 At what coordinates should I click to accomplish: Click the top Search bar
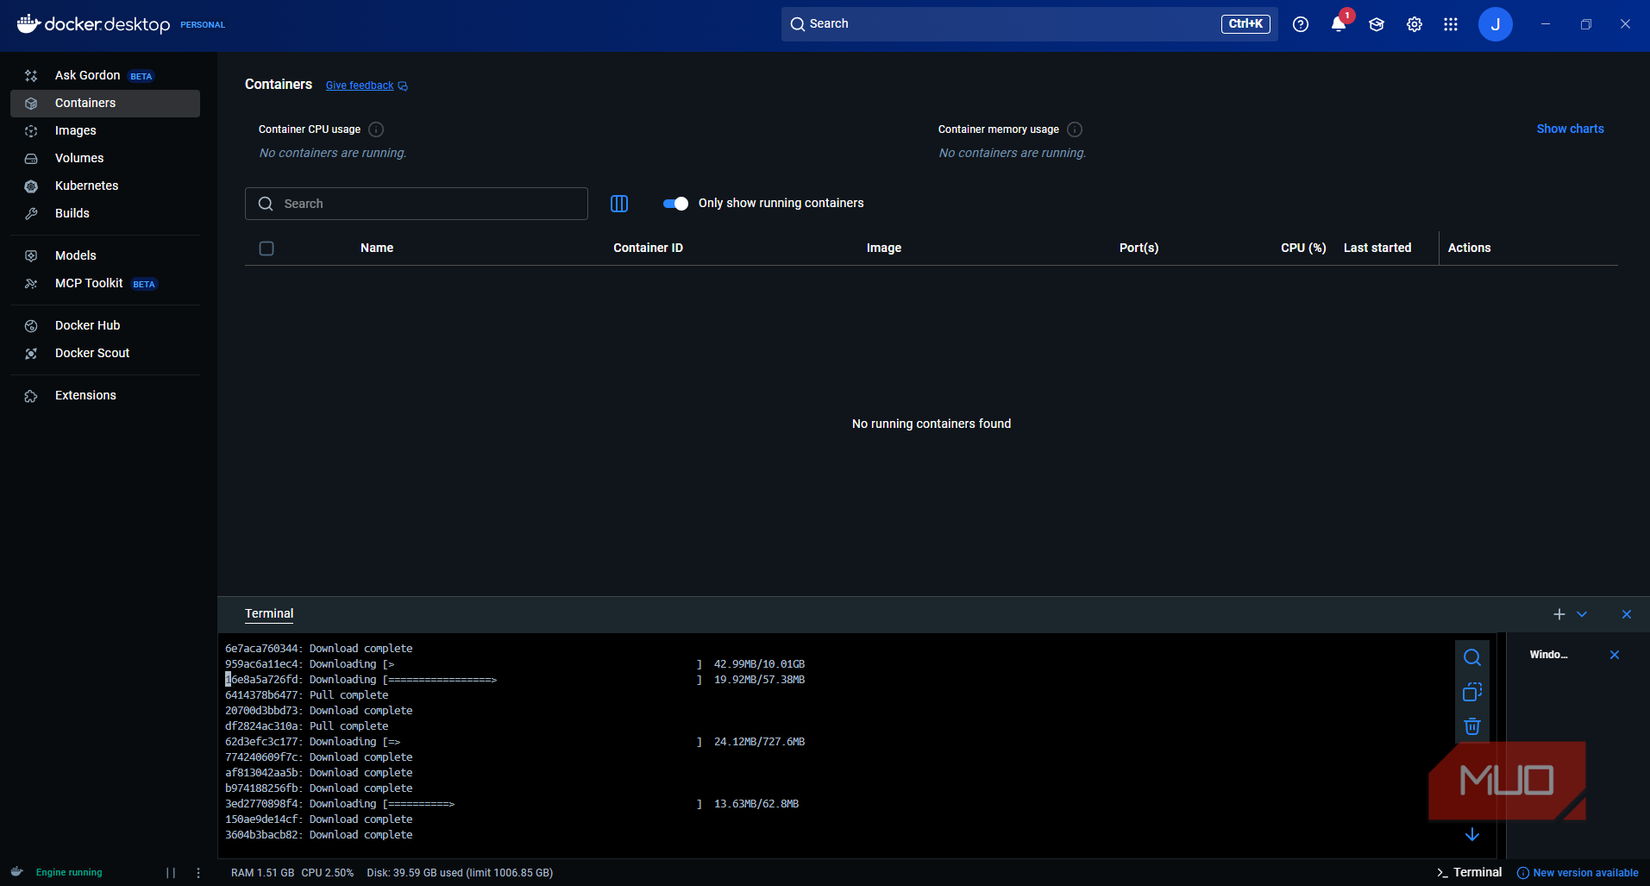[1028, 24]
